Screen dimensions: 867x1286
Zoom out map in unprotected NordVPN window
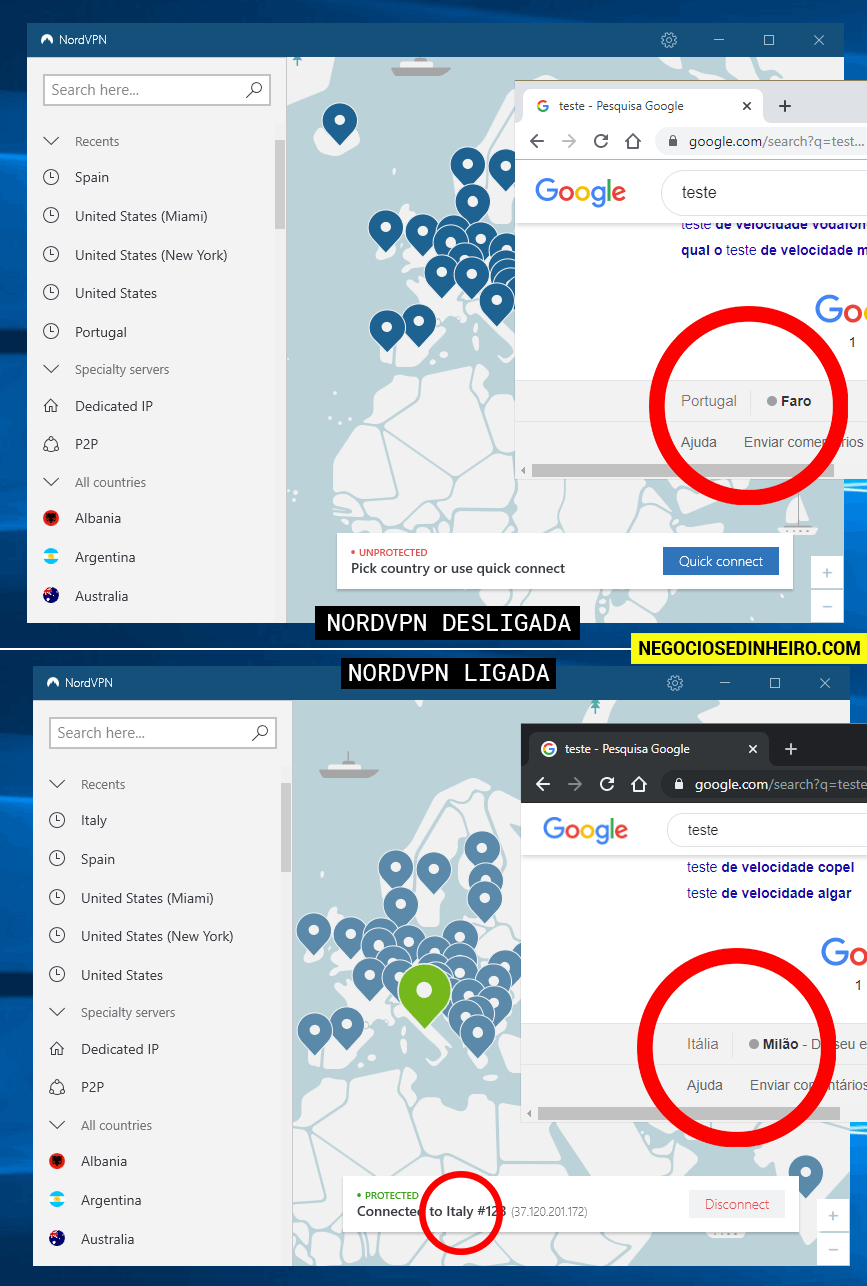point(826,606)
